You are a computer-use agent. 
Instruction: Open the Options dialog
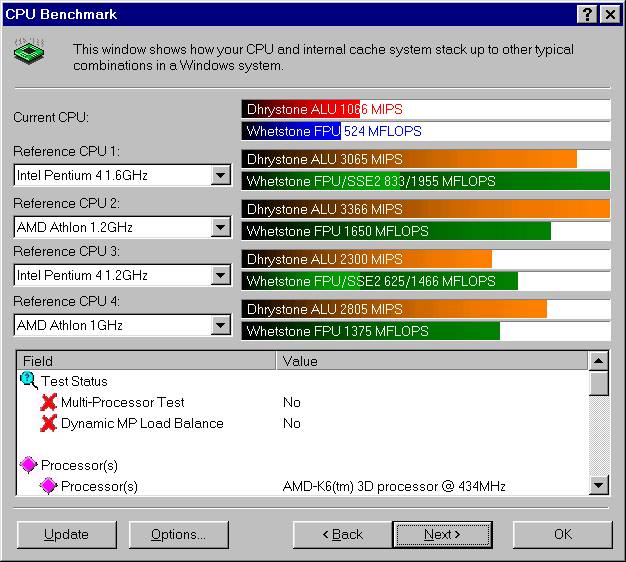pos(178,534)
